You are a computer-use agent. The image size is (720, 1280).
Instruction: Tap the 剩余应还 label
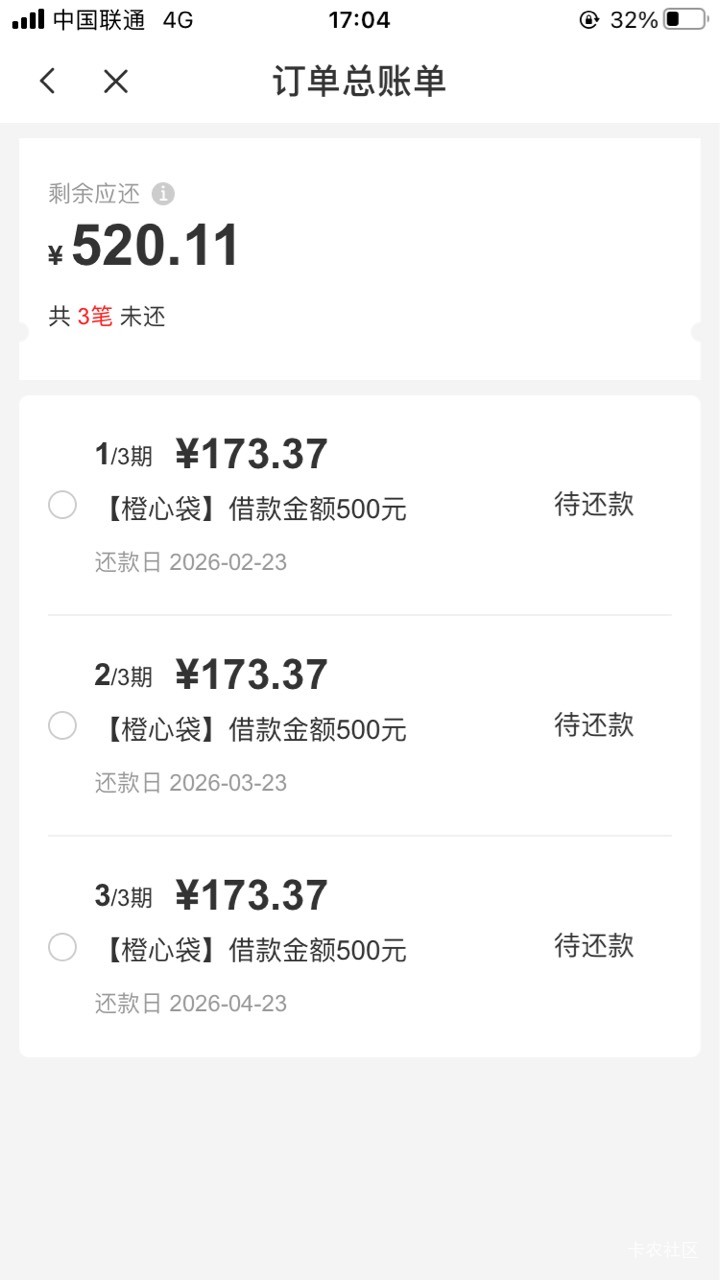coord(94,194)
